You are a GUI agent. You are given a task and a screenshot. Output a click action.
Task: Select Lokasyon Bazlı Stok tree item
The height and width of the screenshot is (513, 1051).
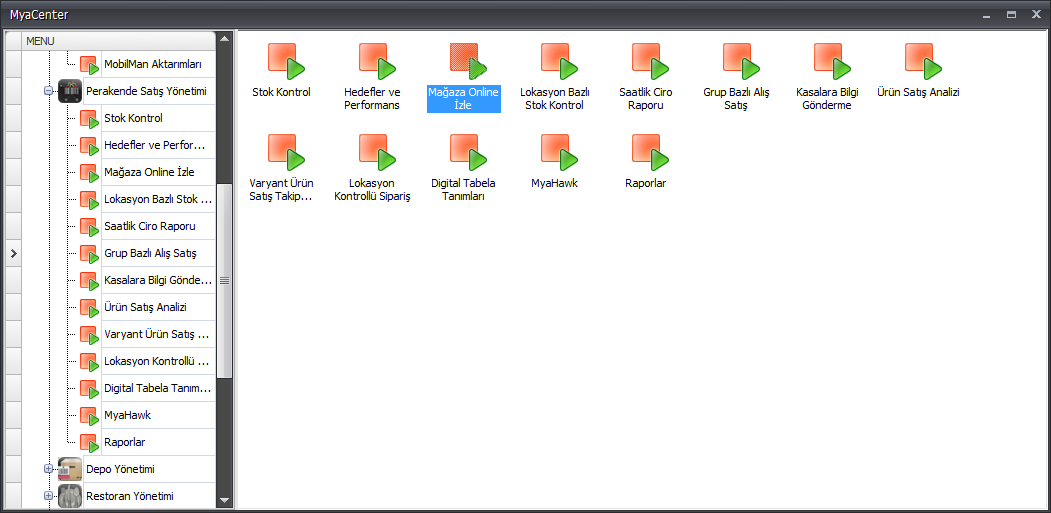pyautogui.click(x=158, y=200)
